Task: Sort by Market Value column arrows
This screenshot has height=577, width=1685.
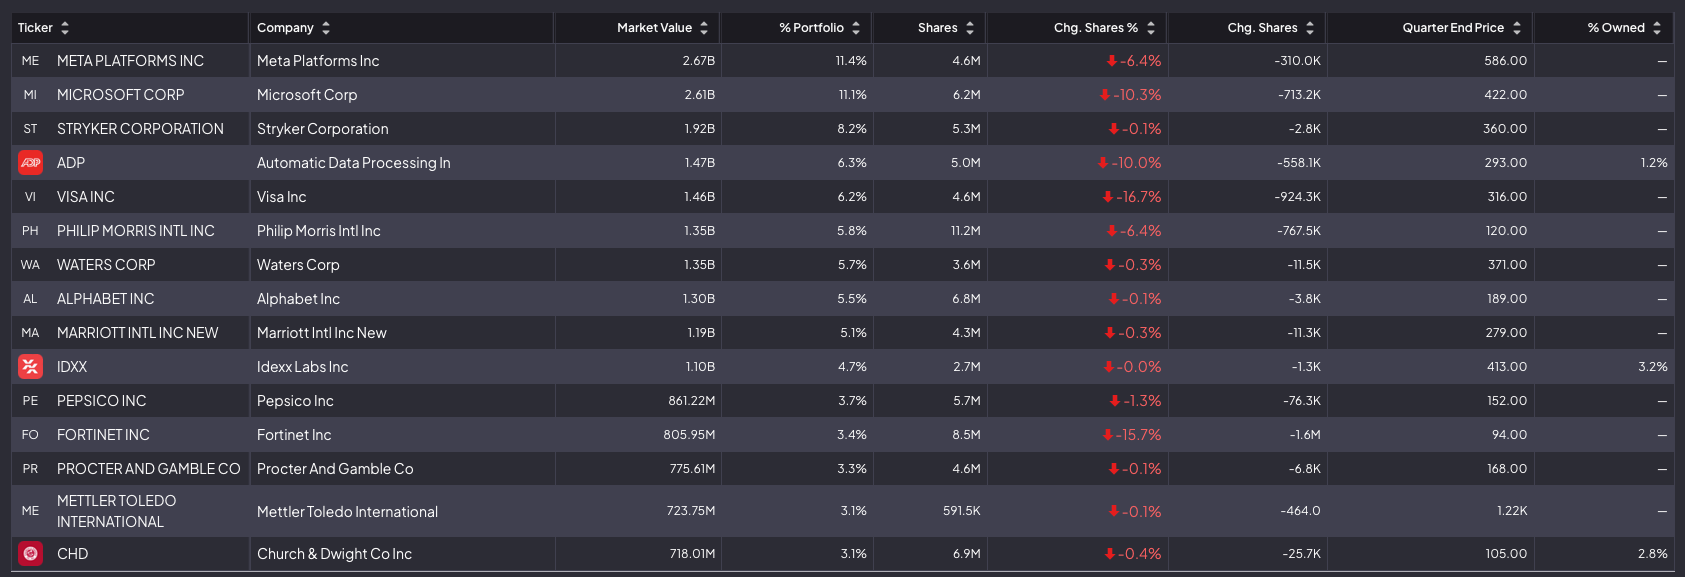Action: [704, 28]
